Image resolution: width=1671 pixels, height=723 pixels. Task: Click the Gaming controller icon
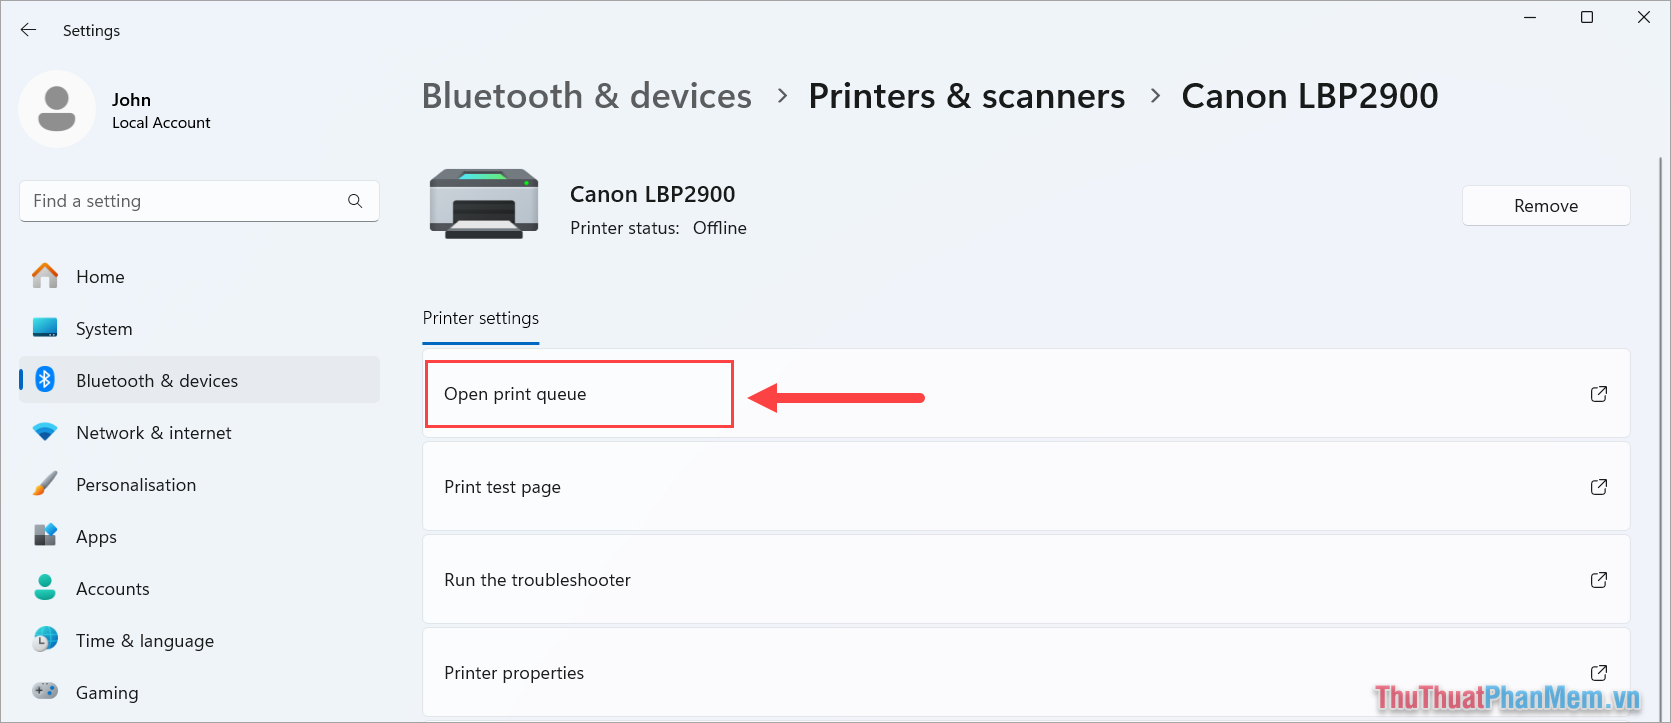point(45,692)
